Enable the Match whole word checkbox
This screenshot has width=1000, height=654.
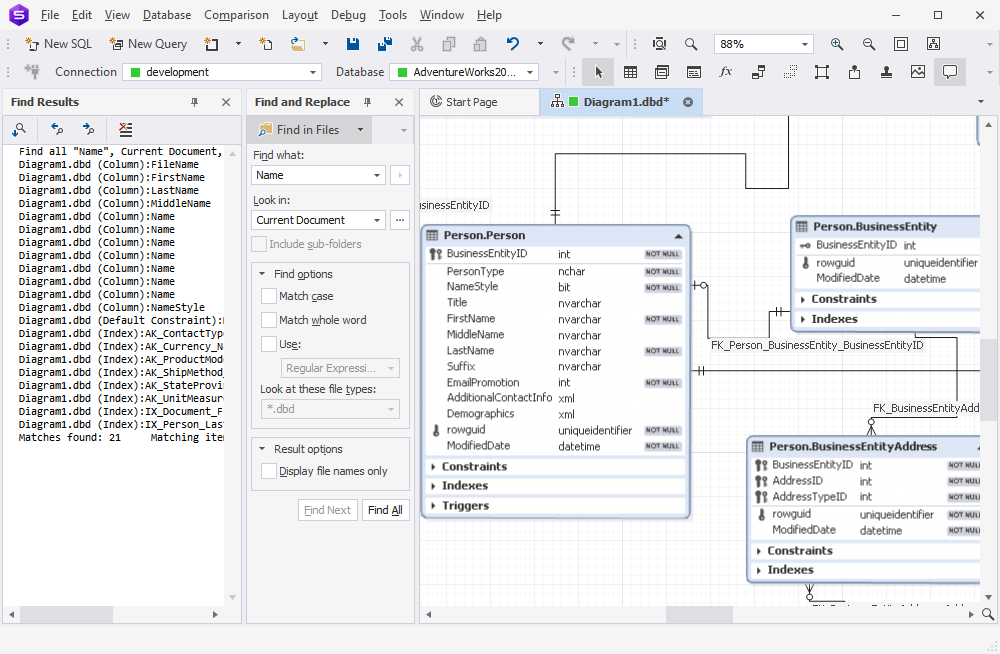tap(268, 320)
